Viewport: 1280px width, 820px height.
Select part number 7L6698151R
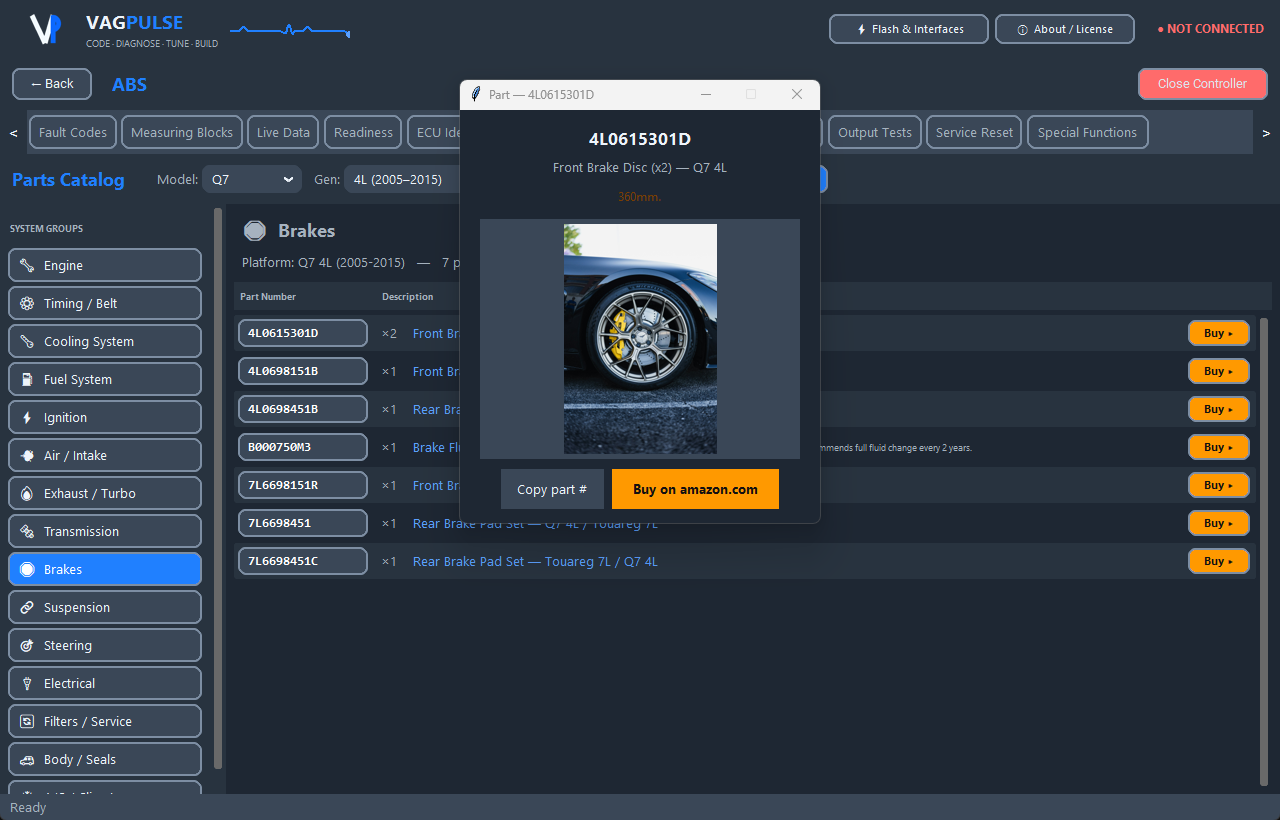tap(302, 485)
